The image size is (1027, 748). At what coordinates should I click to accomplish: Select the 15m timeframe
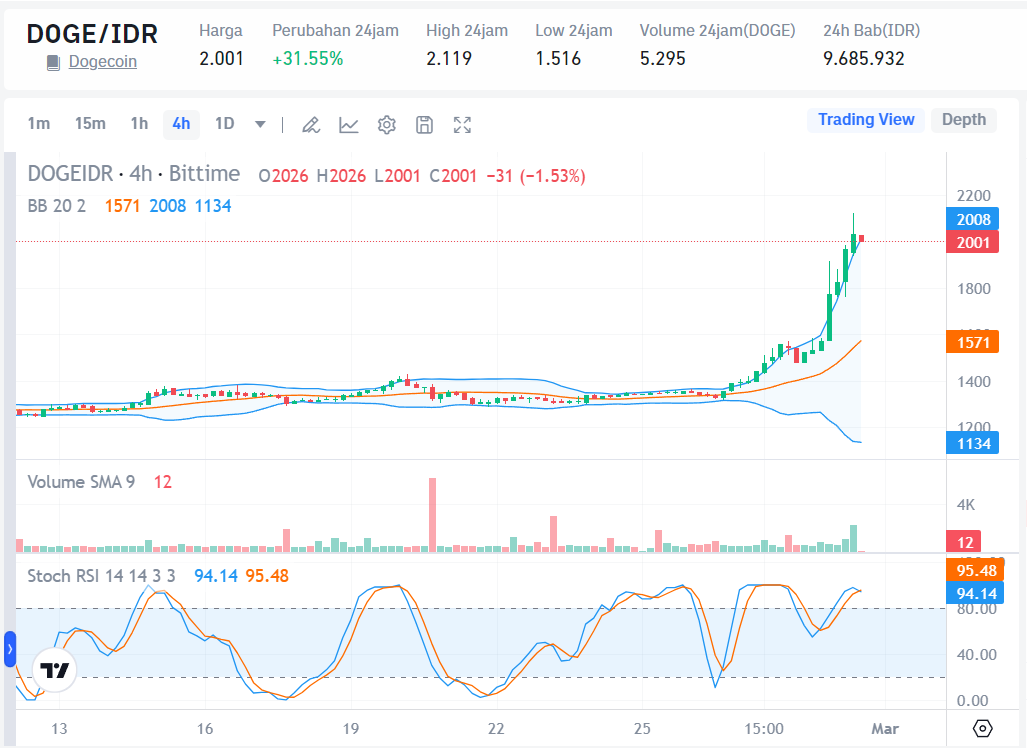point(90,123)
